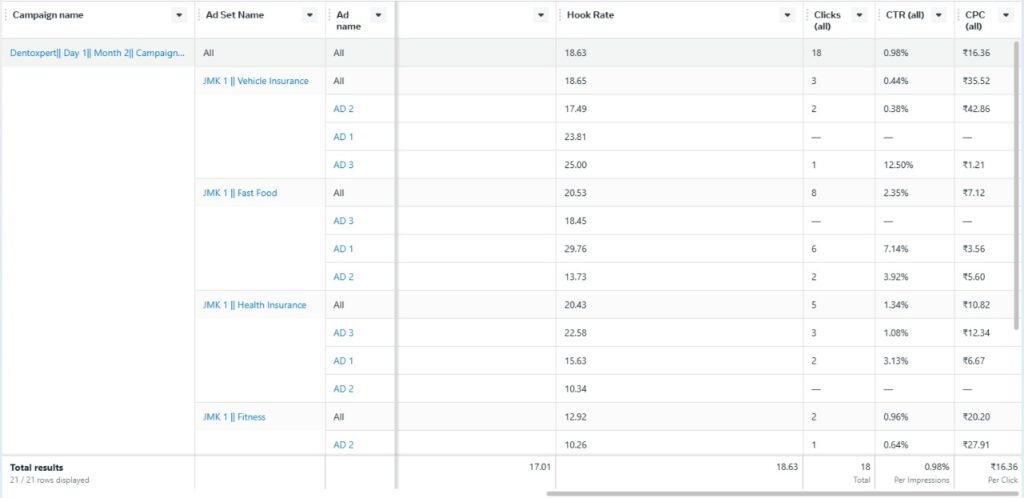
Task: Open the Campaign name column dropdown arrow
Action: point(180,15)
